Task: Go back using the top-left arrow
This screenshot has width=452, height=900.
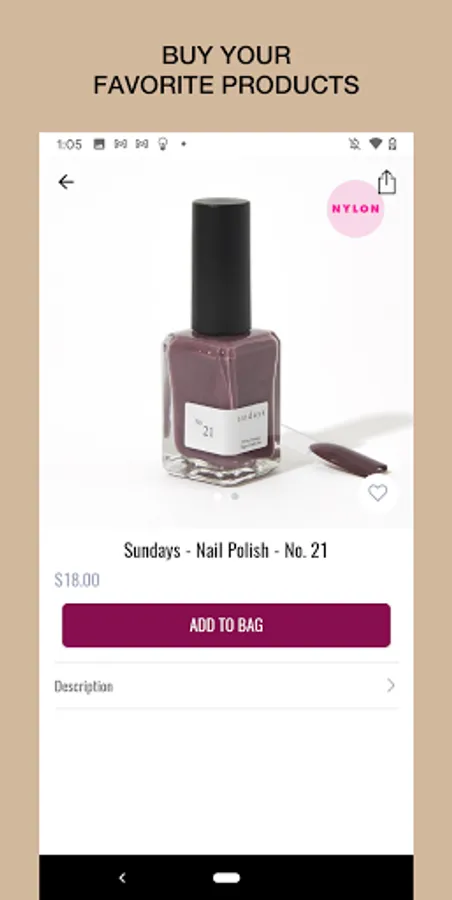Action: point(66,182)
